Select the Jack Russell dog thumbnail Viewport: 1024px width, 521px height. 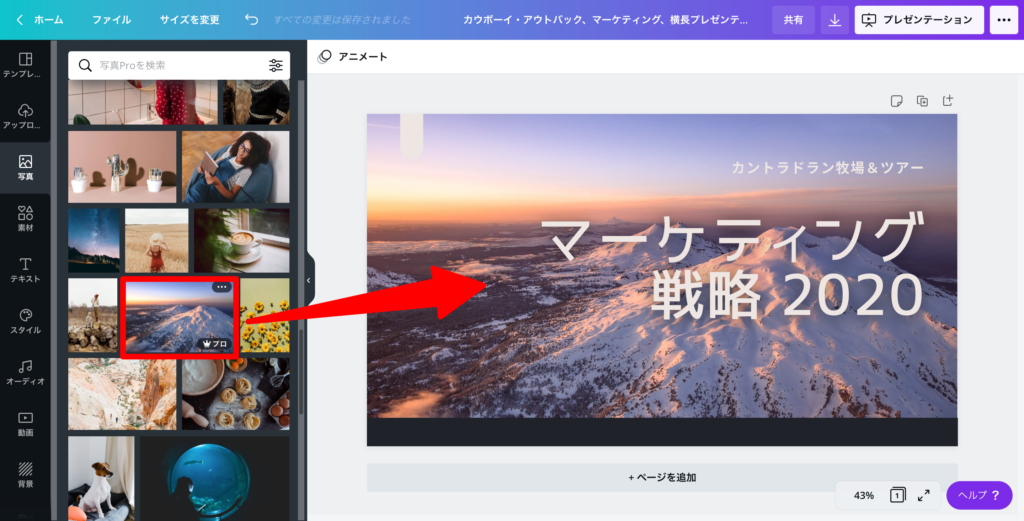[101, 479]
